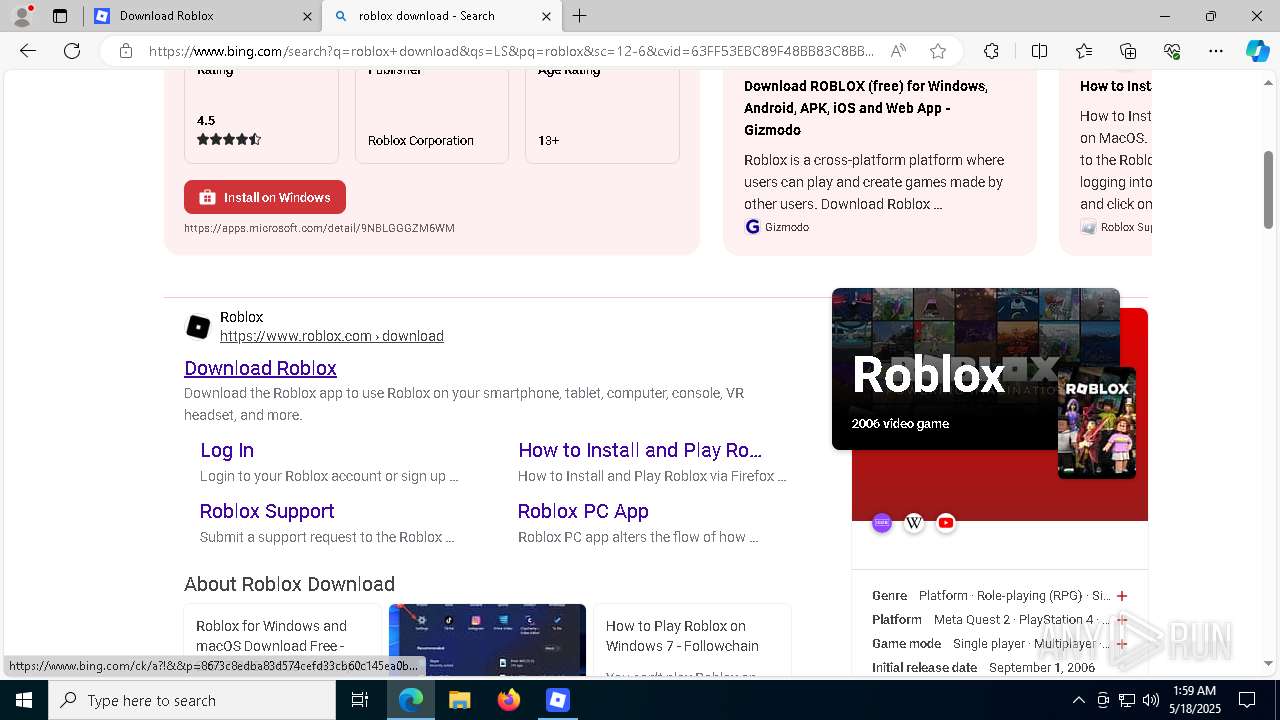Viewport: 1280px width, 720px height.
Task: Open the Roblox Support sitelink
Action: (x=267, y=511)
